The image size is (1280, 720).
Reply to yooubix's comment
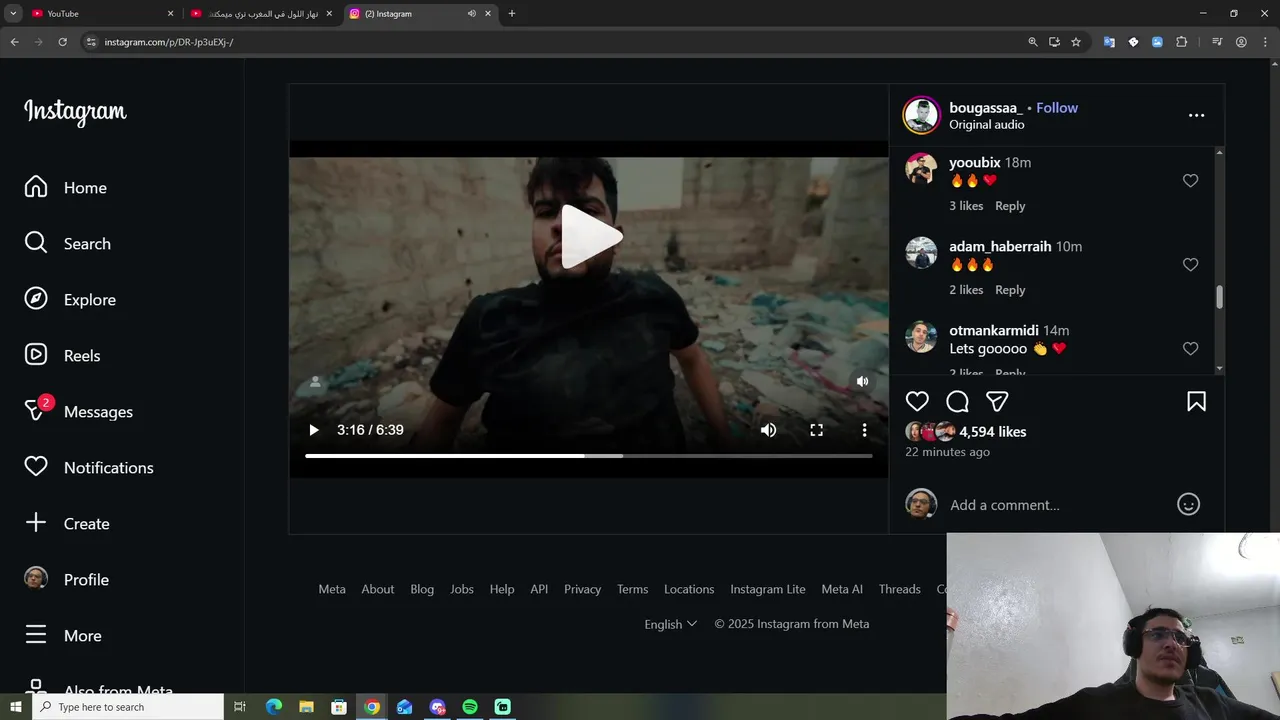coord(1010,206)
